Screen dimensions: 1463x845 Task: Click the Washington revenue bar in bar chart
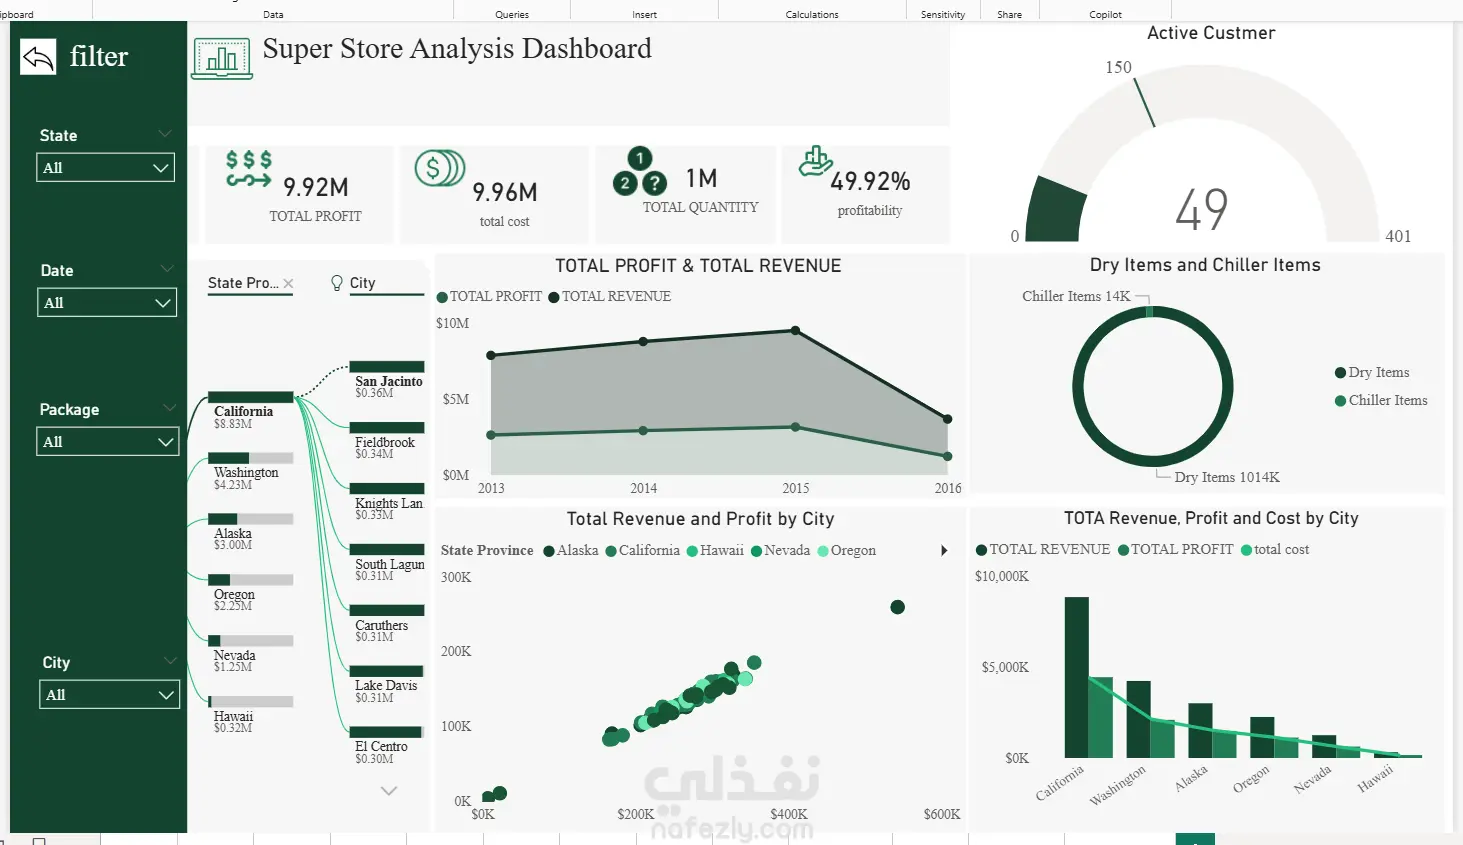pos(1138,719)
